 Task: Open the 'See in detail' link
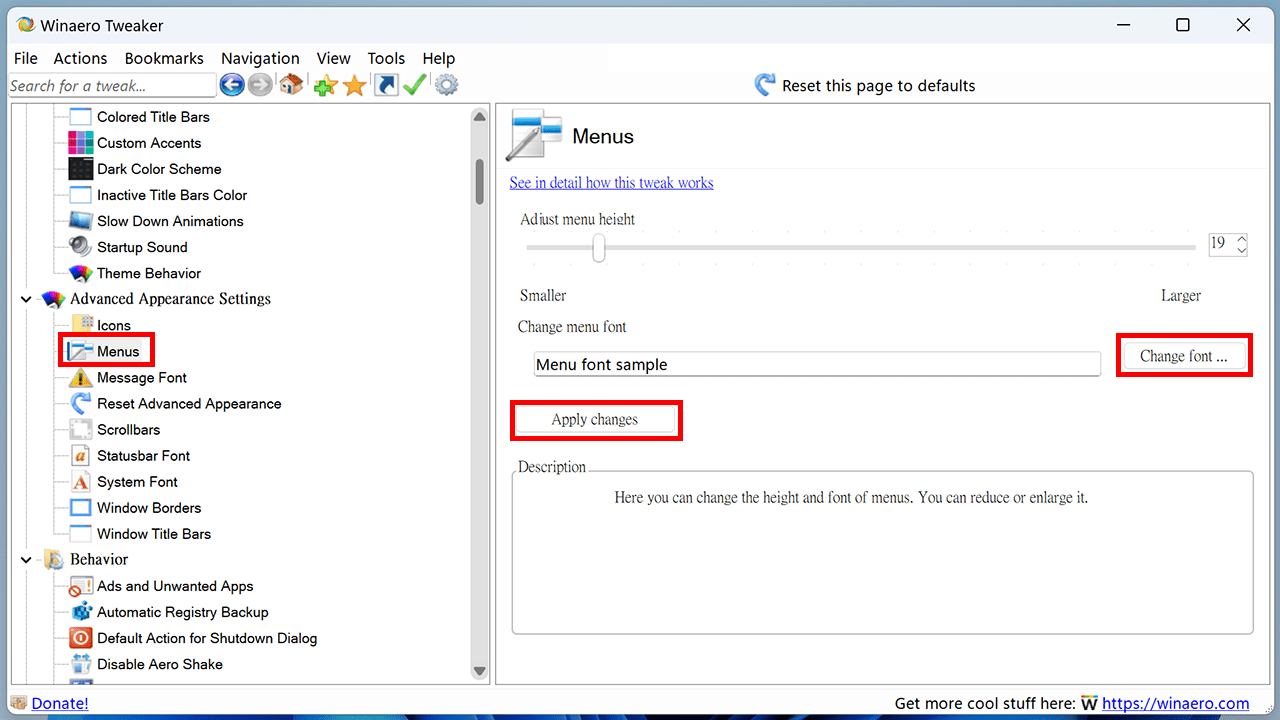[x=611, y=183]
